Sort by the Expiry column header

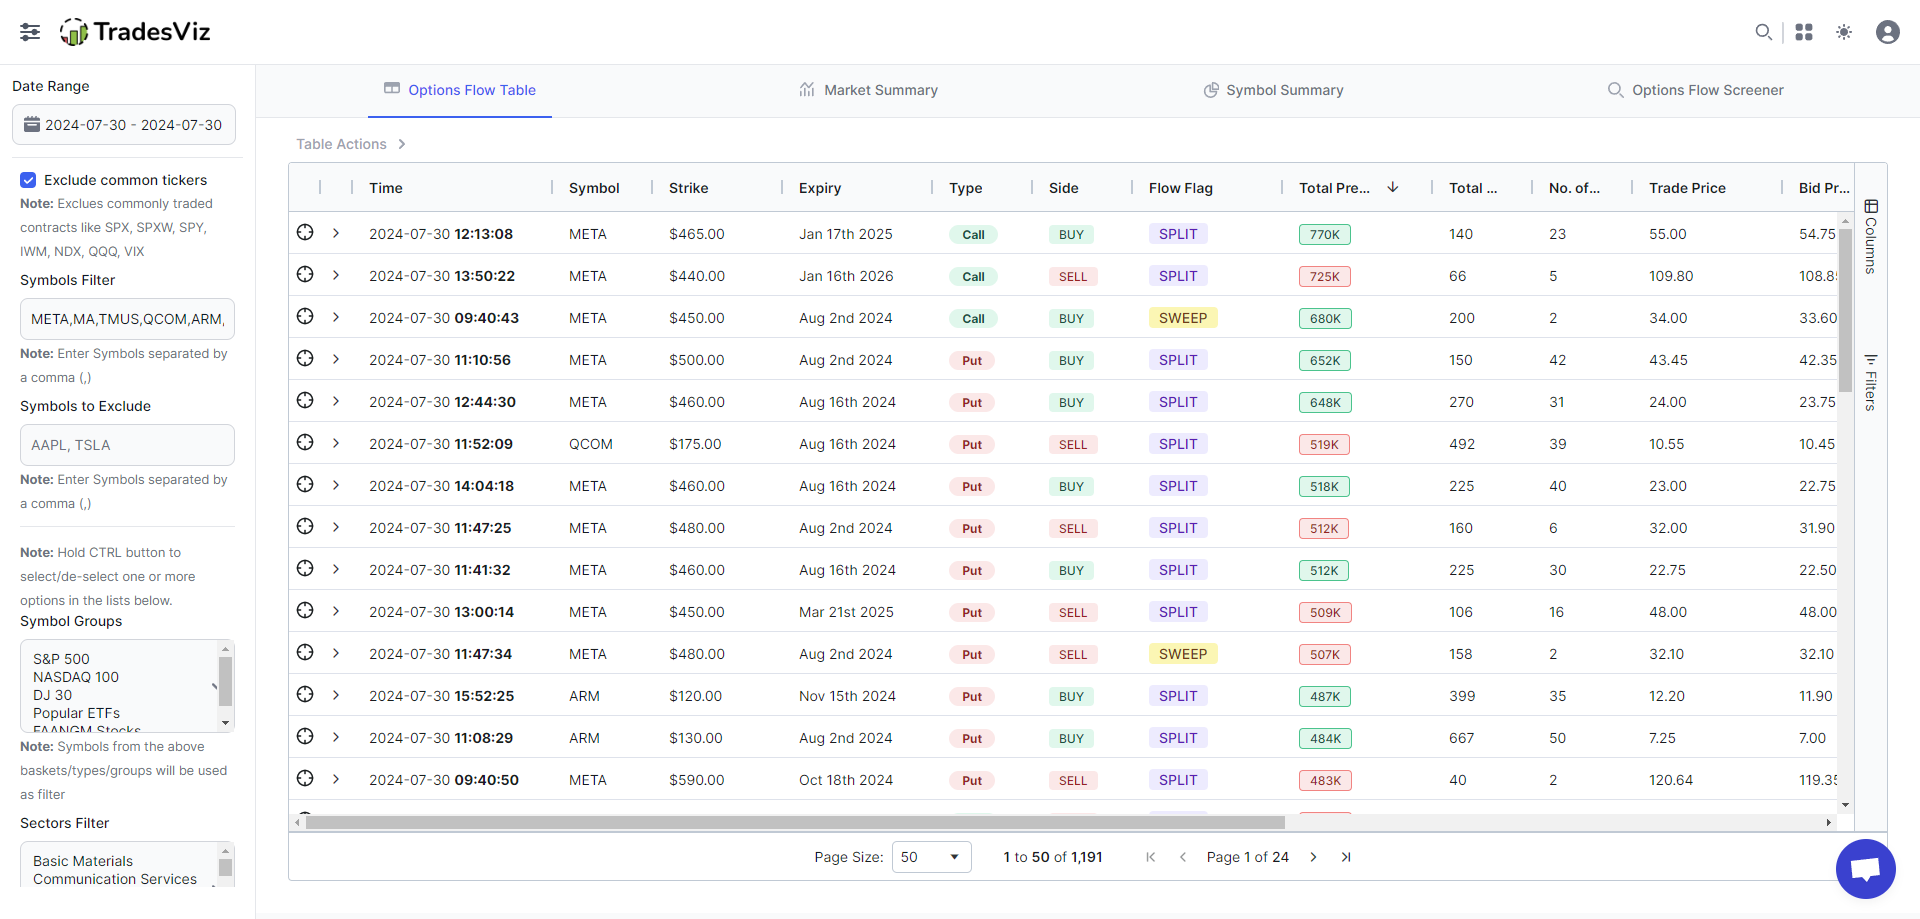(x=820, y=188)
